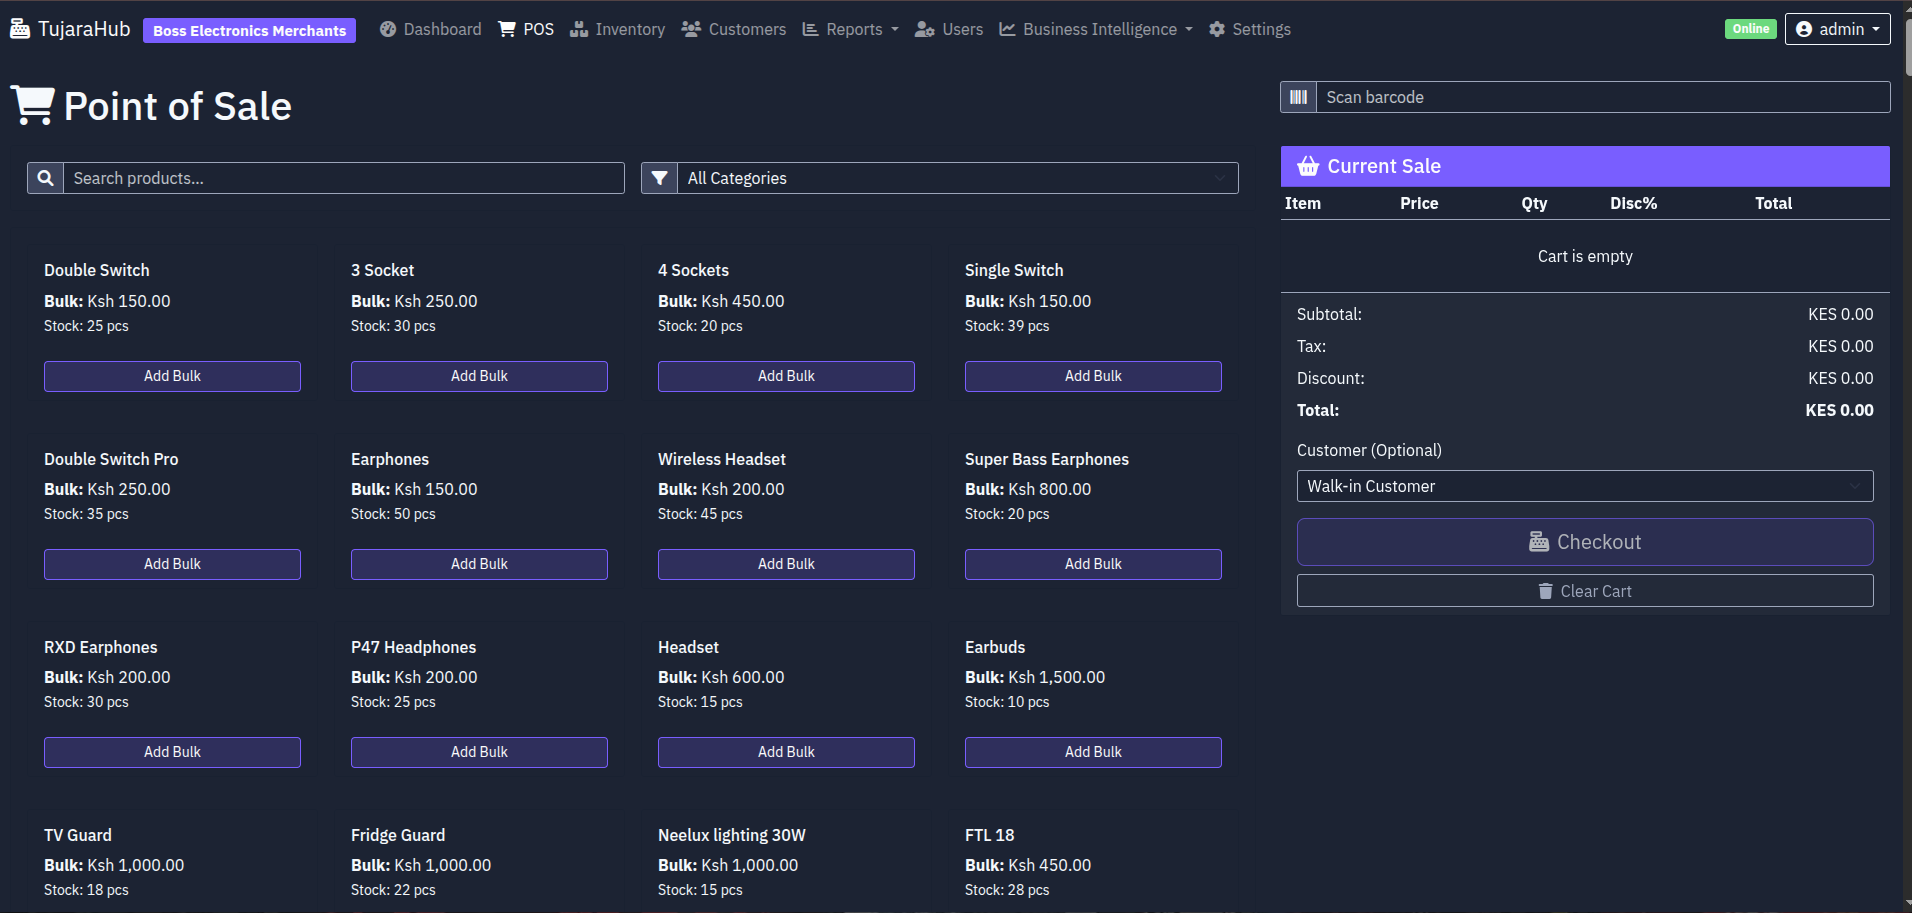Clear the cart with Clear Cart button
This screenshot has width=1912, height=913.
click(x=1584, y=591)
